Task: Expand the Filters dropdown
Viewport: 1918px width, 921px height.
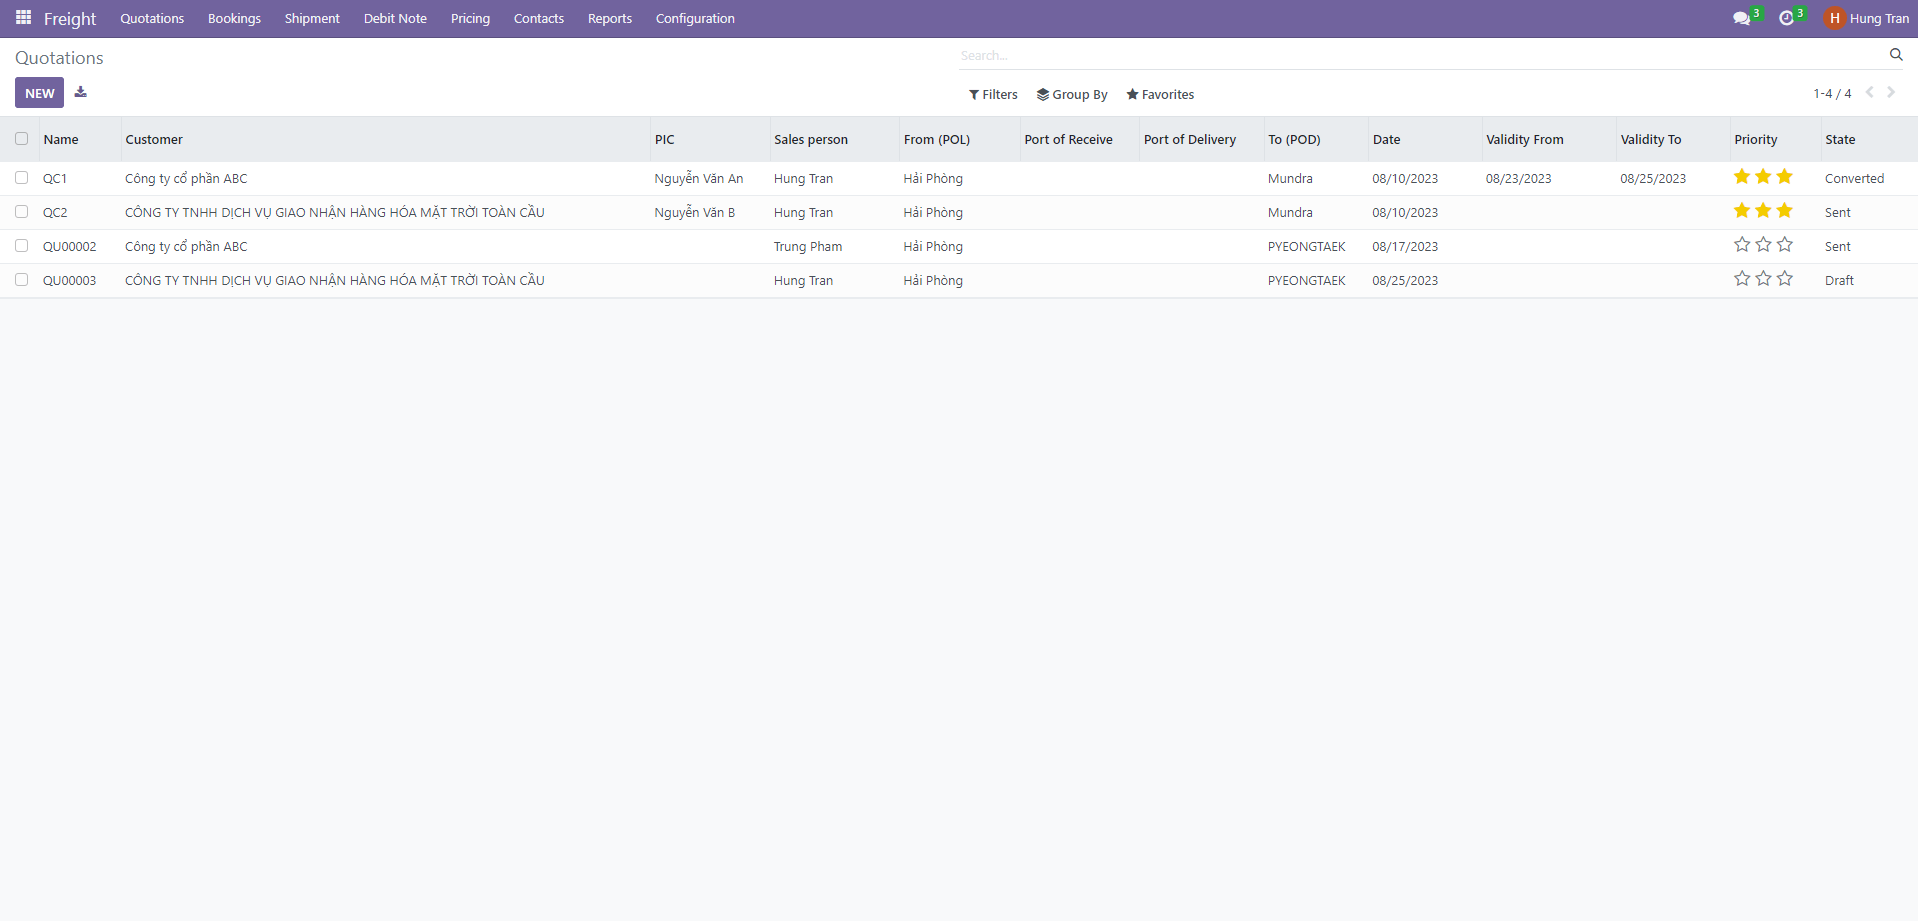Action: (x=993, y=94)
